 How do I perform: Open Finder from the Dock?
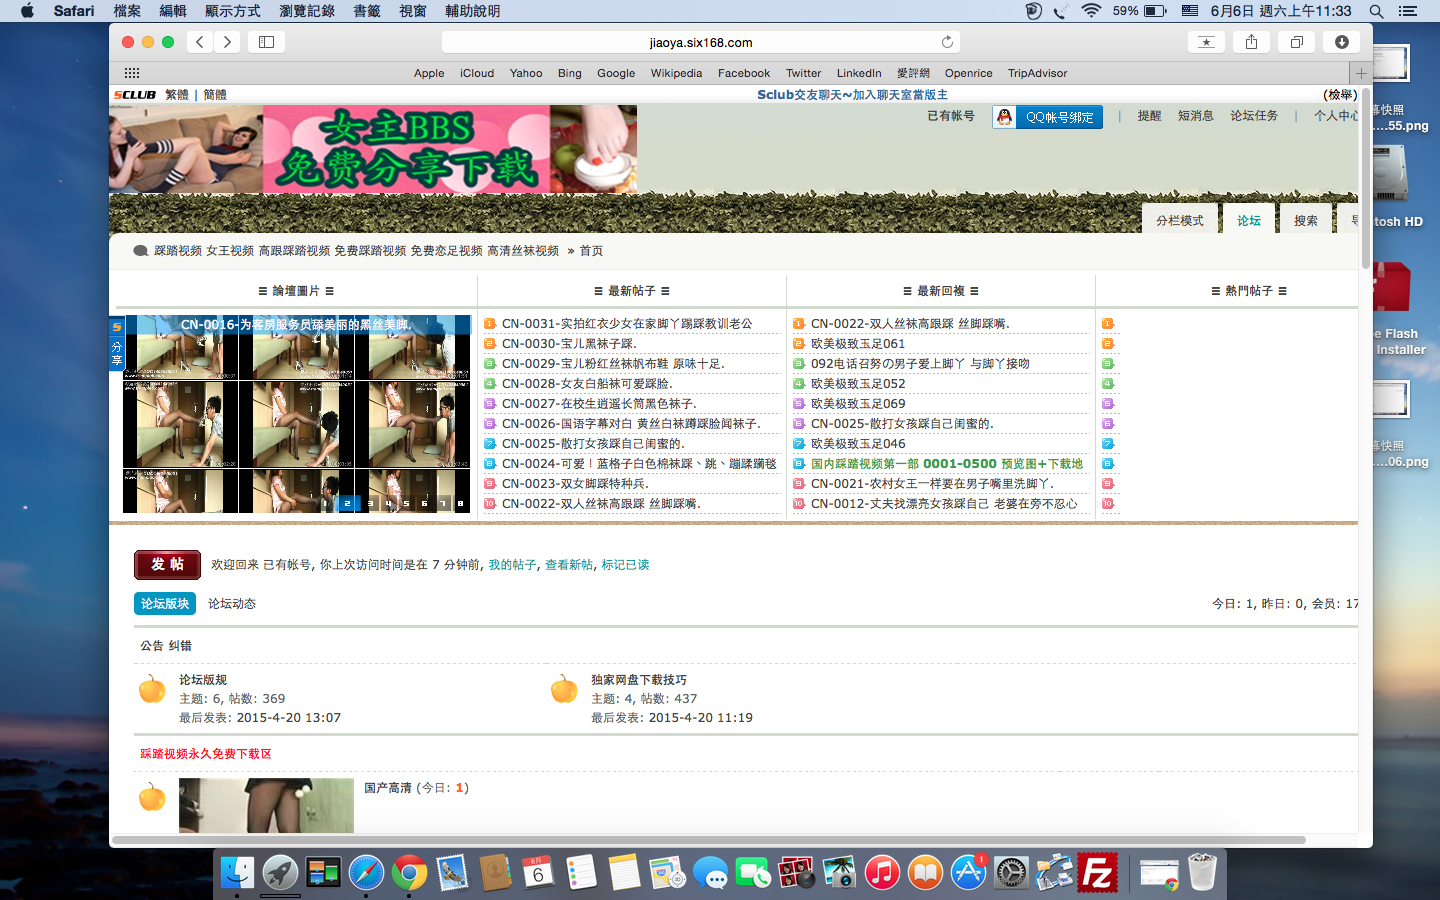coord(237,873)
